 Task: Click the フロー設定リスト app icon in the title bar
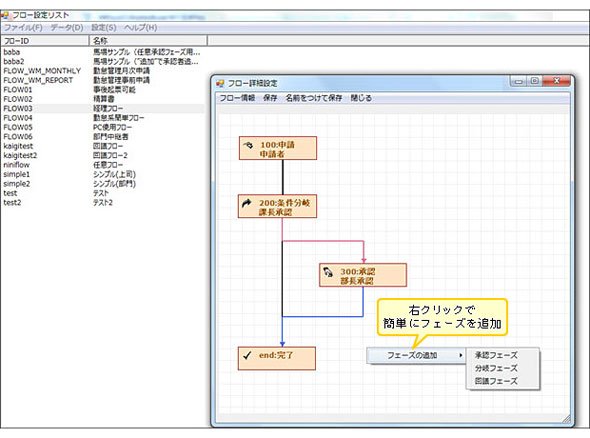click(x=5, y=15)
